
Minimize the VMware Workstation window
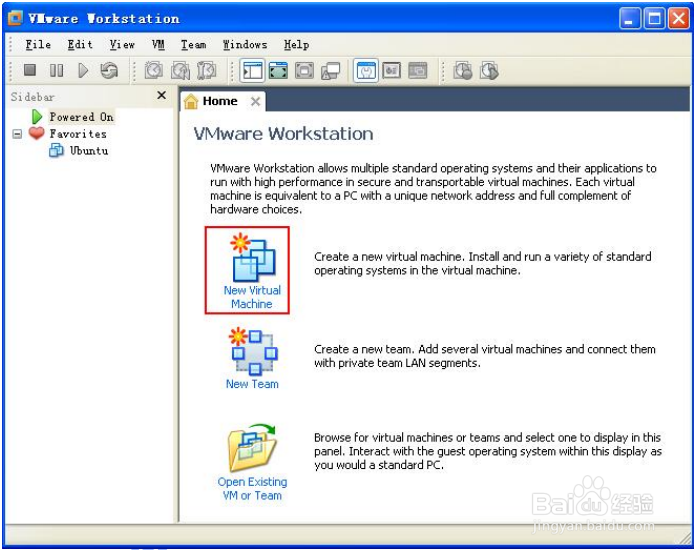click(x=629, y=19)
